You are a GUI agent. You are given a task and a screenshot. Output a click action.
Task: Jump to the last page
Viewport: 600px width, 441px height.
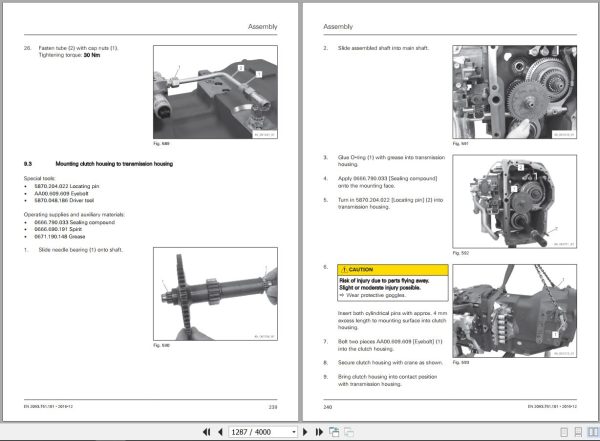[x=319, y=432]
